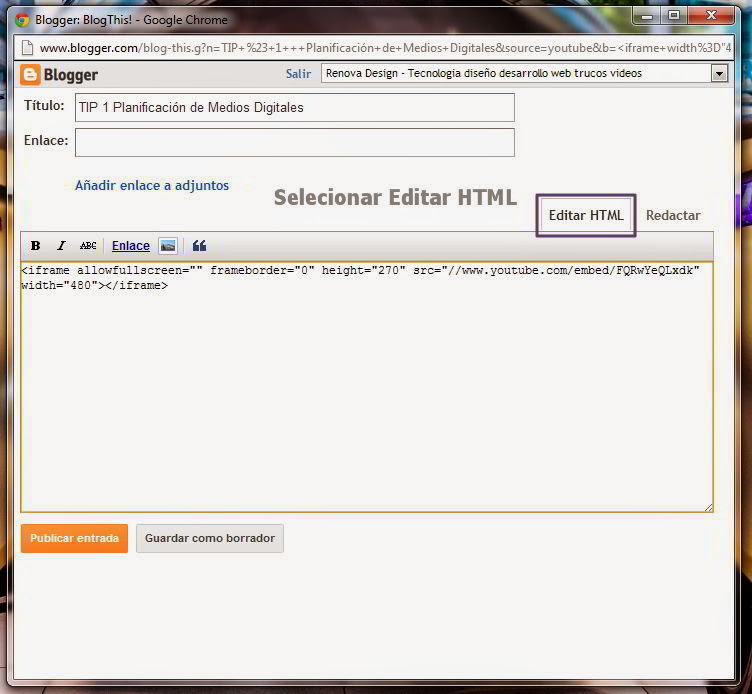The image size is (752, 694).
Task: Maximize the Chrome window
Action: [673, 16]
